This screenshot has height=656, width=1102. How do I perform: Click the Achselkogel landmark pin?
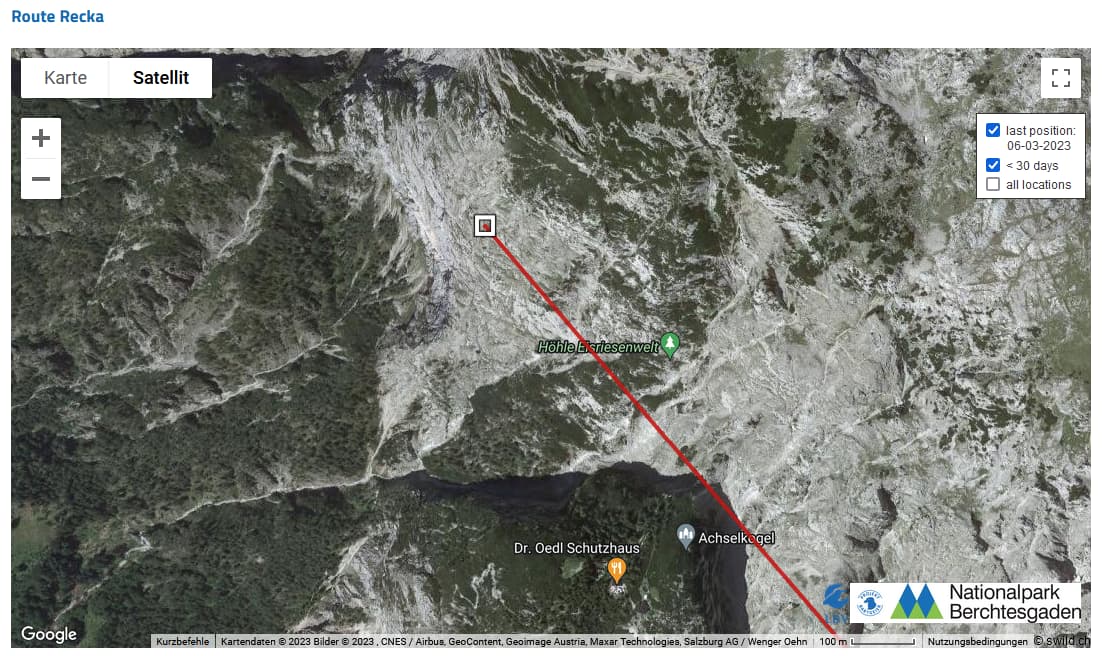[x=686, y=536]
